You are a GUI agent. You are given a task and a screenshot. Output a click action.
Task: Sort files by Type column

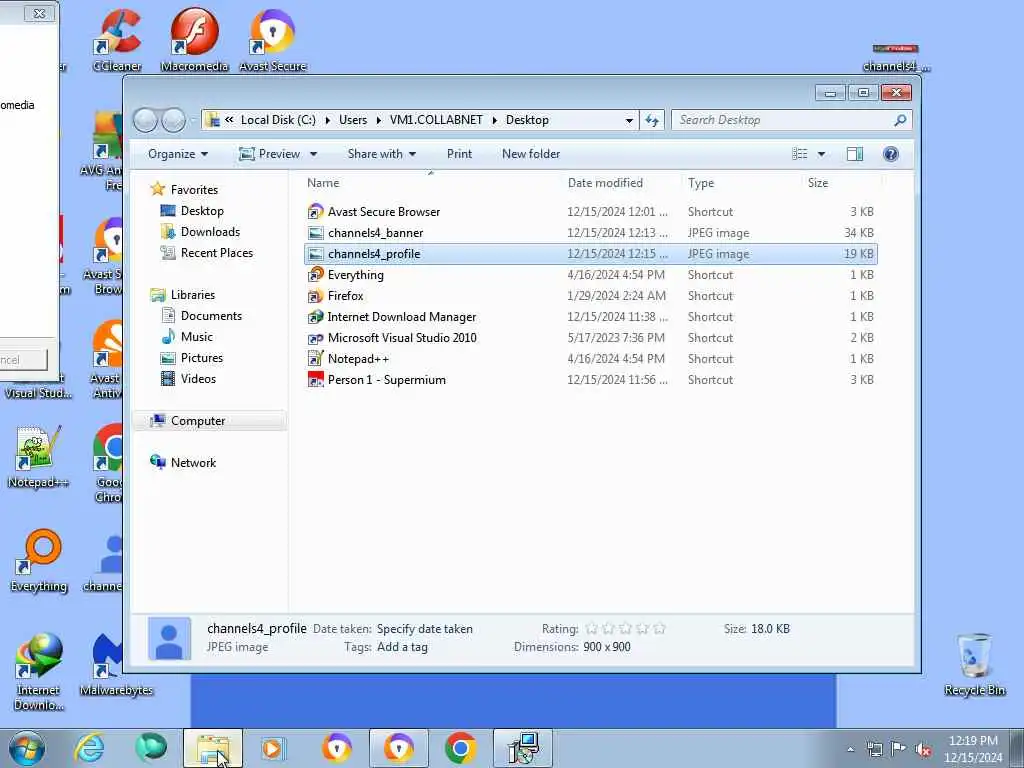tap(701, 183)
